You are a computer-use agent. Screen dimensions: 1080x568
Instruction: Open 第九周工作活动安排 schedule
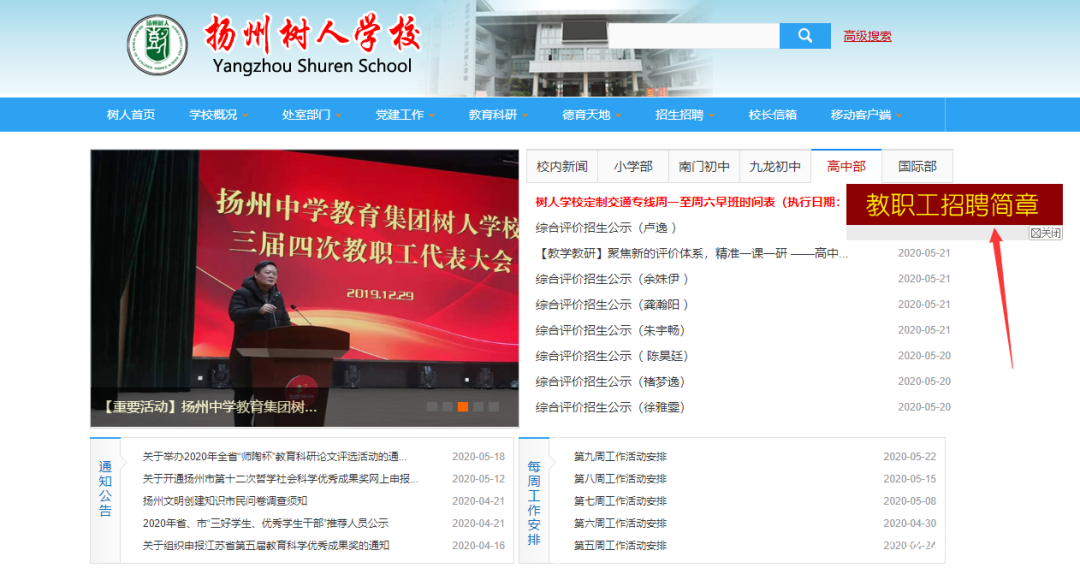point(620,456)
